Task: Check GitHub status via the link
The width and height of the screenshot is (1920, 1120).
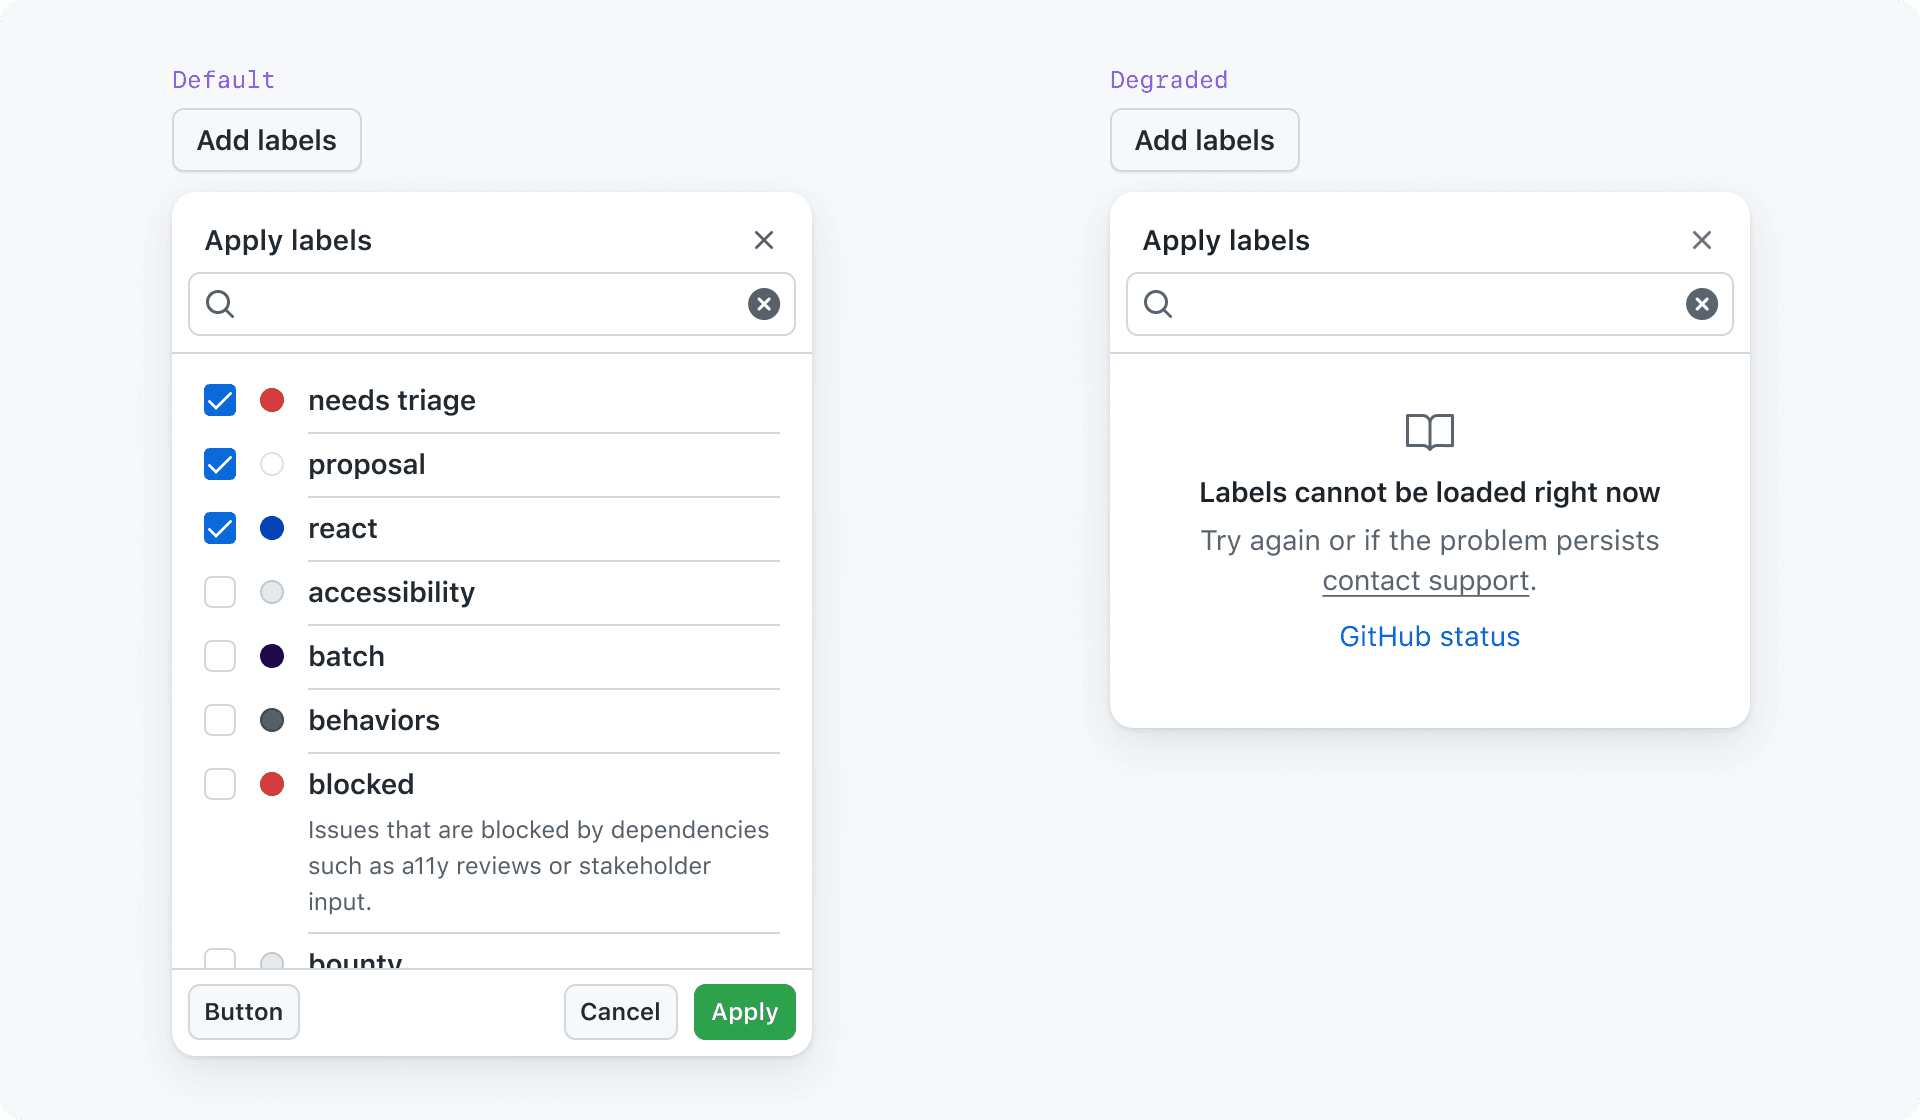Action: (x=1428, y=636)
